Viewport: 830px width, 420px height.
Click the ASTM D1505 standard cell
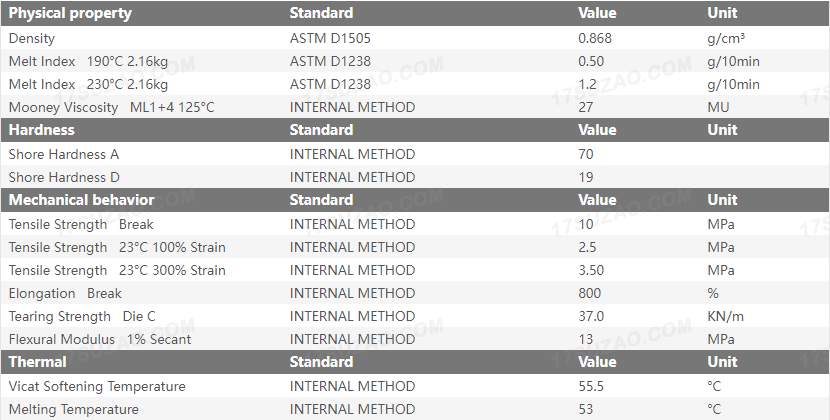[337, 38]
